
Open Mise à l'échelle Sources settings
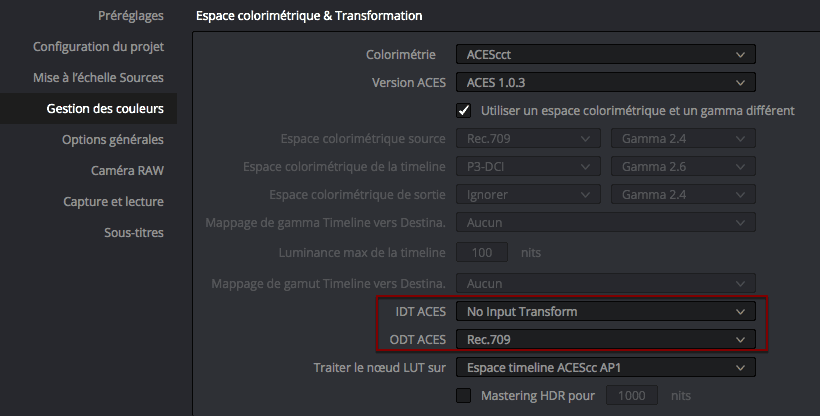pos(98,77)
